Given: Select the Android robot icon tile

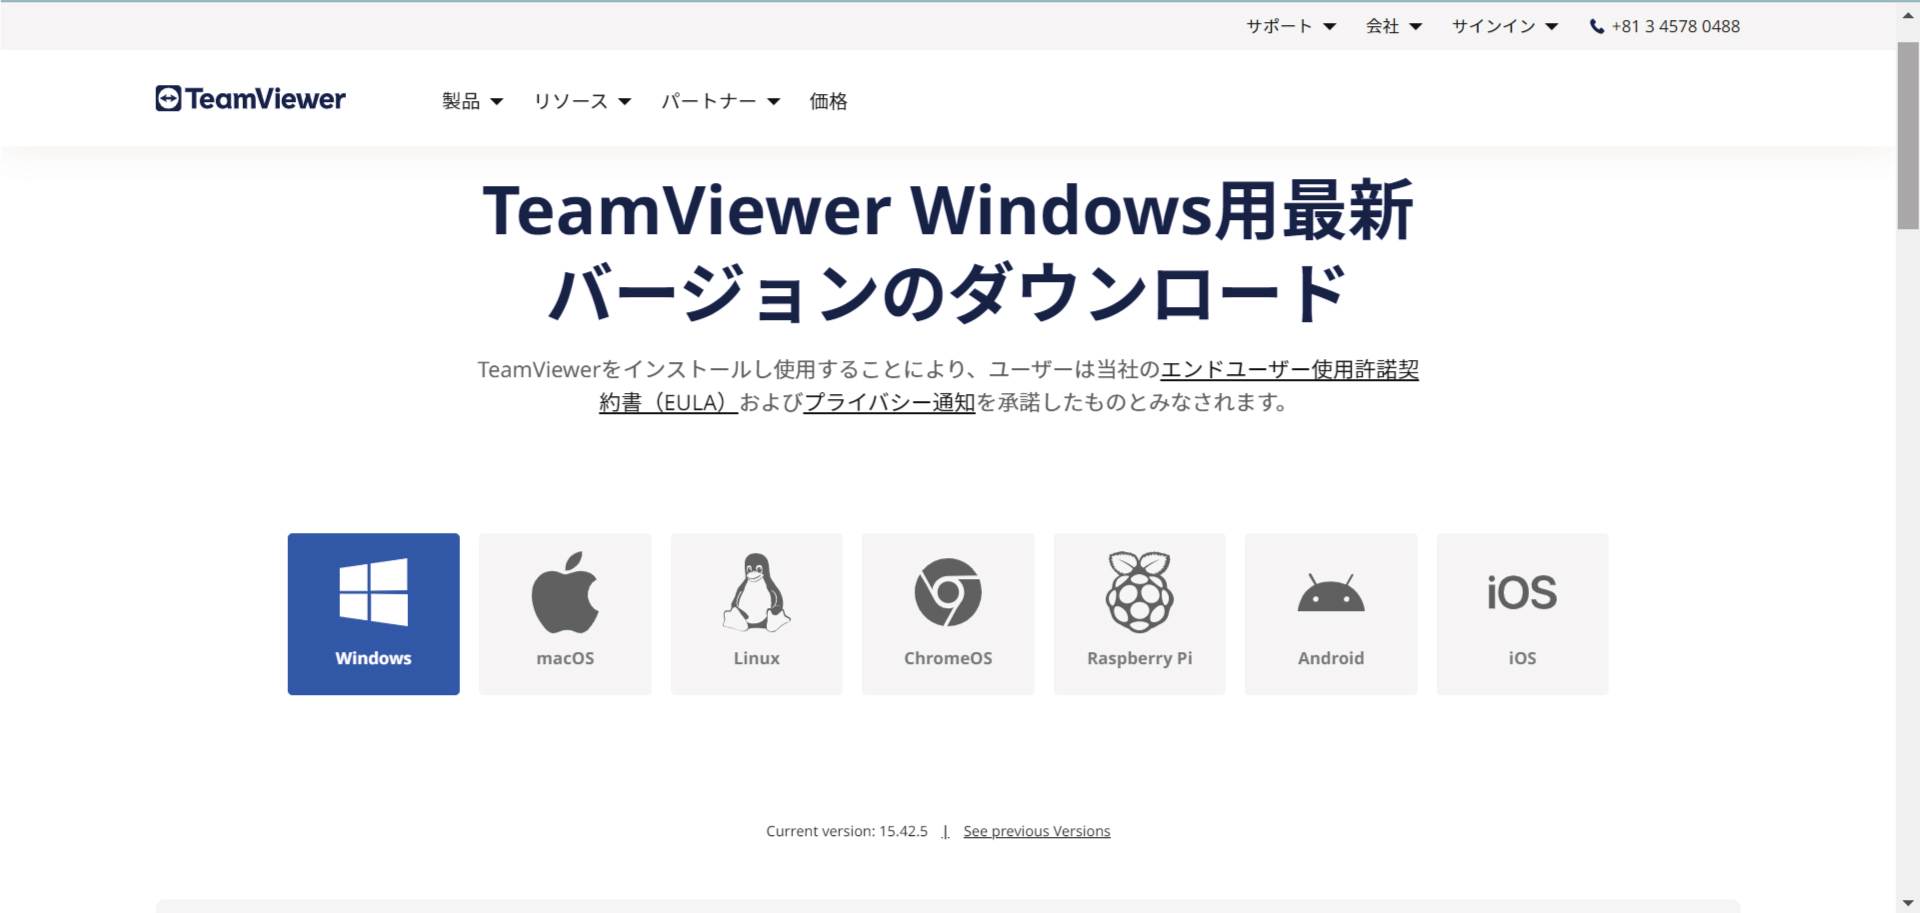Looking at the screenshot, I should click(1330, 613).
